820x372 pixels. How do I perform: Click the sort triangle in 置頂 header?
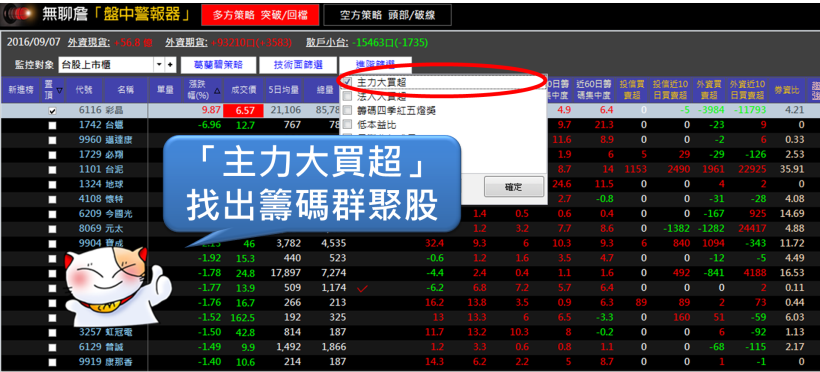click(59, 90)
